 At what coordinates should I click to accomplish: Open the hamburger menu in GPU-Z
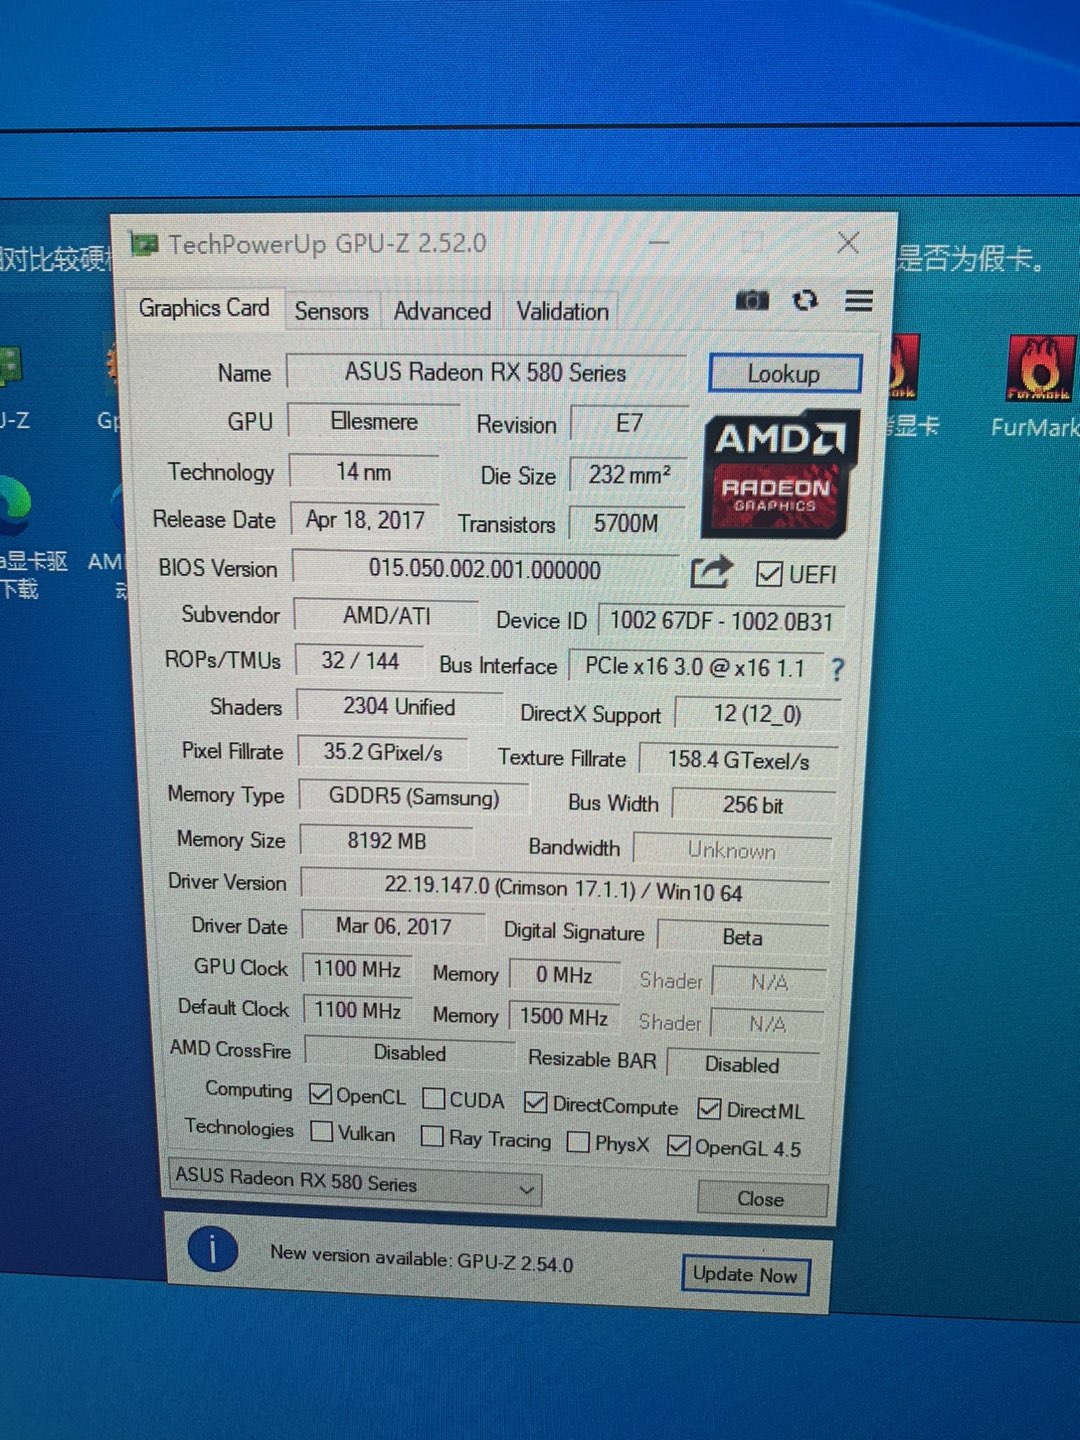tap(859, 301)
